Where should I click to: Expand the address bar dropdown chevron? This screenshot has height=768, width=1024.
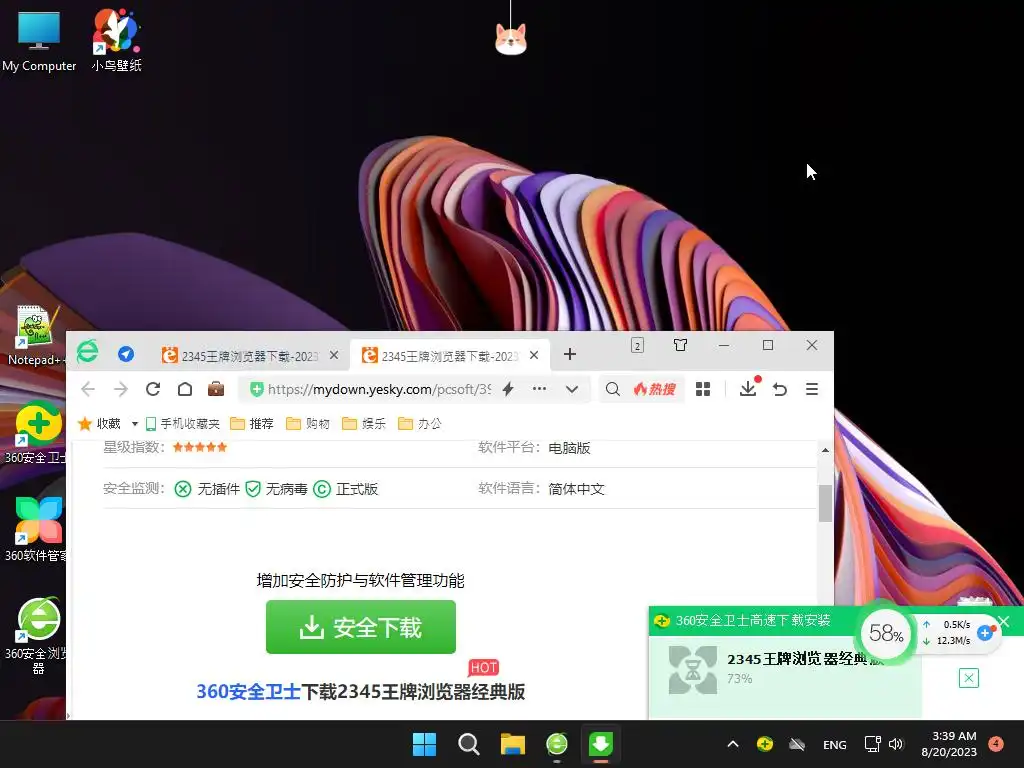(572, 390)
